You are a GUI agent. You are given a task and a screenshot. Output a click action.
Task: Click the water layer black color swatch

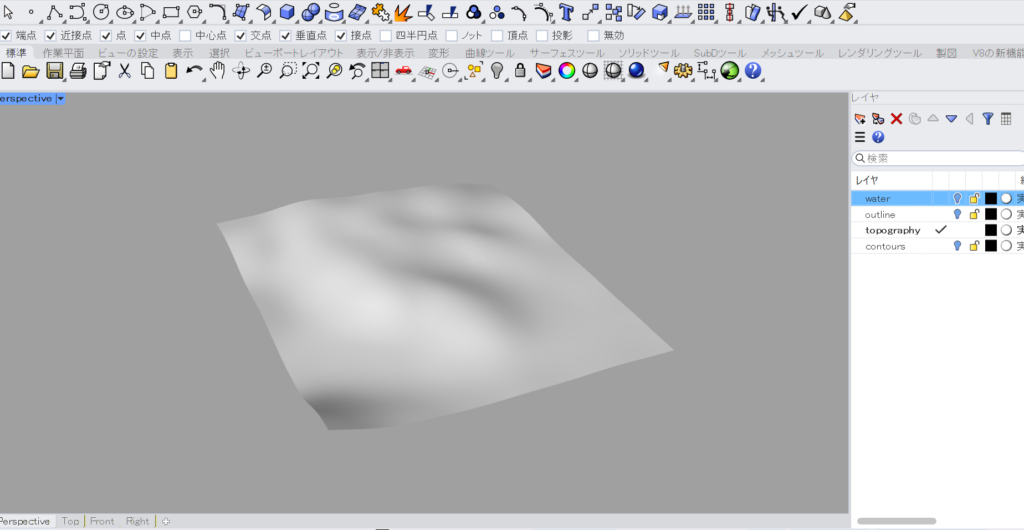point(990,198)
